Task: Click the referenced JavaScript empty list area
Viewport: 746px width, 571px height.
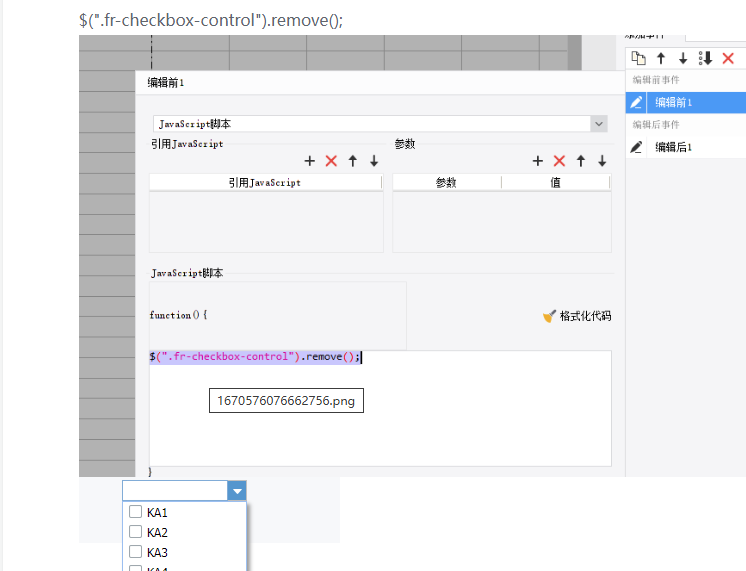Action: [266, 222]
